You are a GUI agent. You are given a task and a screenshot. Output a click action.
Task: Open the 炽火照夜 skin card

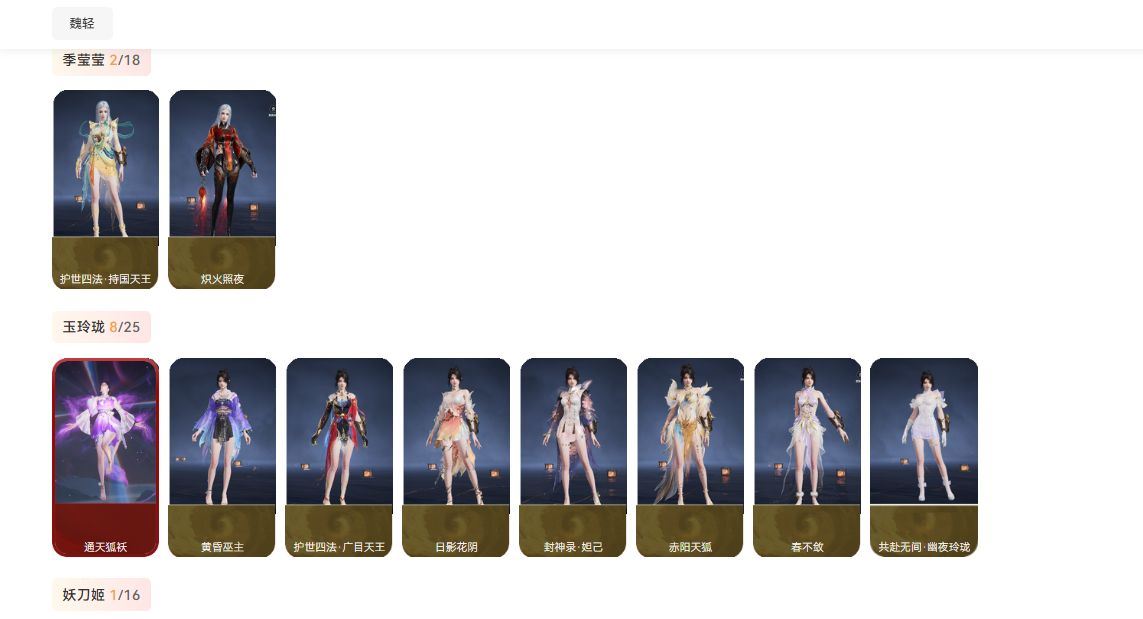click(222, 190)
